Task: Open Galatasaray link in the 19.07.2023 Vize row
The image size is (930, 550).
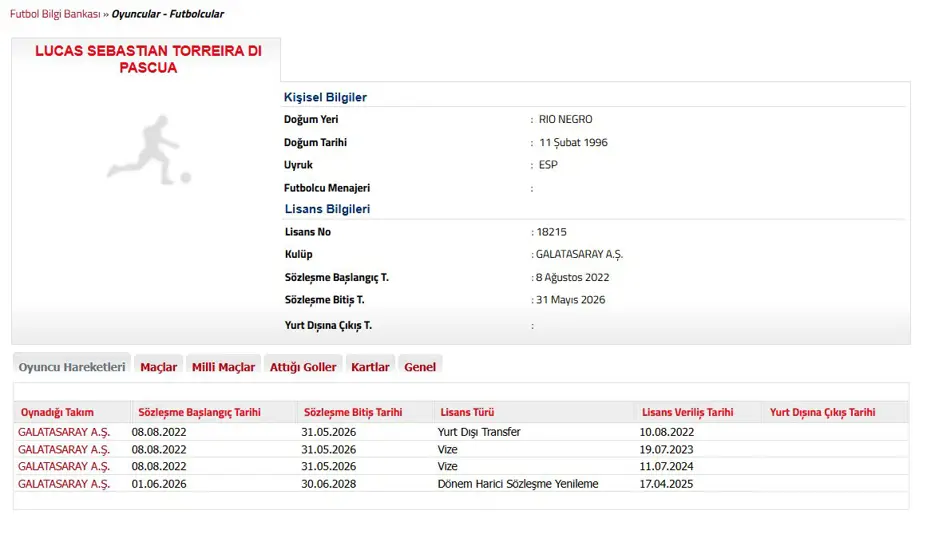Action: coord(64,449)
